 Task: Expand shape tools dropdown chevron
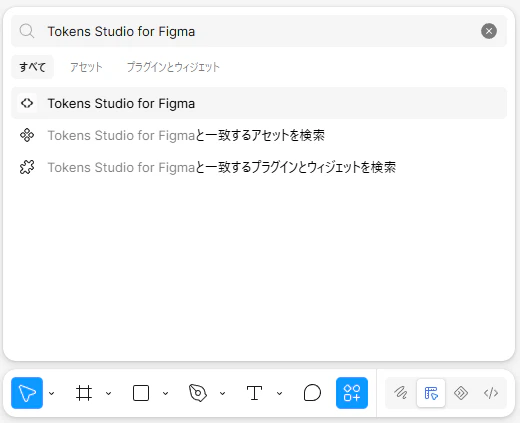(165, 393)
